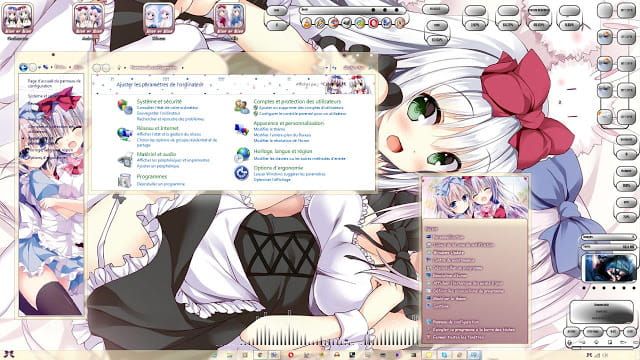Launch Opera from the red O launcher icon
The height and width of the screenshot is (360, 640).
coord(373,23)
